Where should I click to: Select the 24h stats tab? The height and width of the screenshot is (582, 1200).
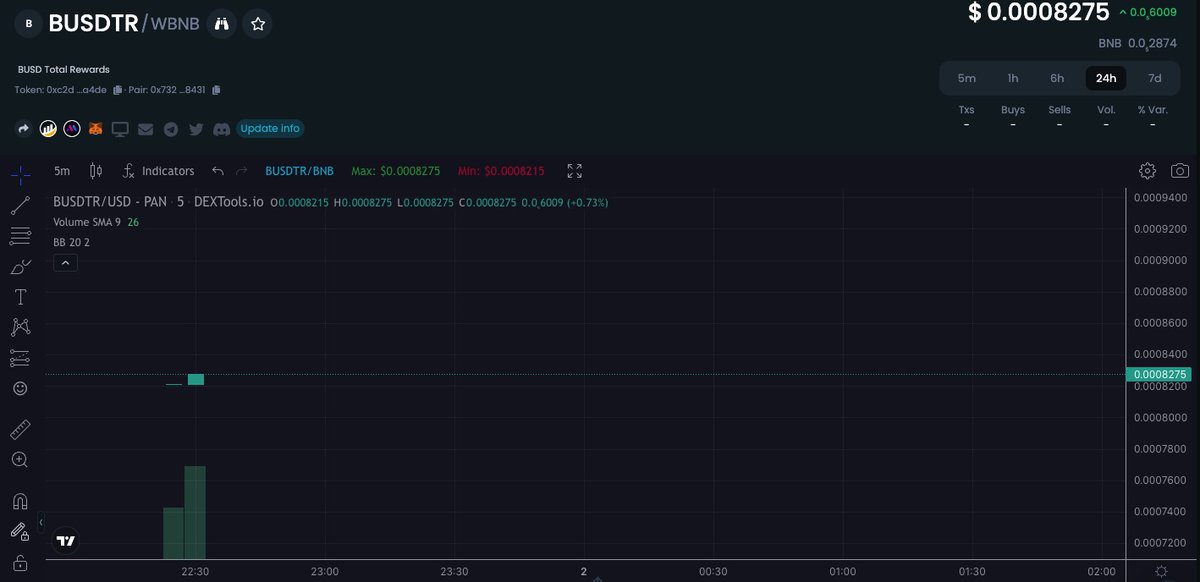pos(1106,78)
